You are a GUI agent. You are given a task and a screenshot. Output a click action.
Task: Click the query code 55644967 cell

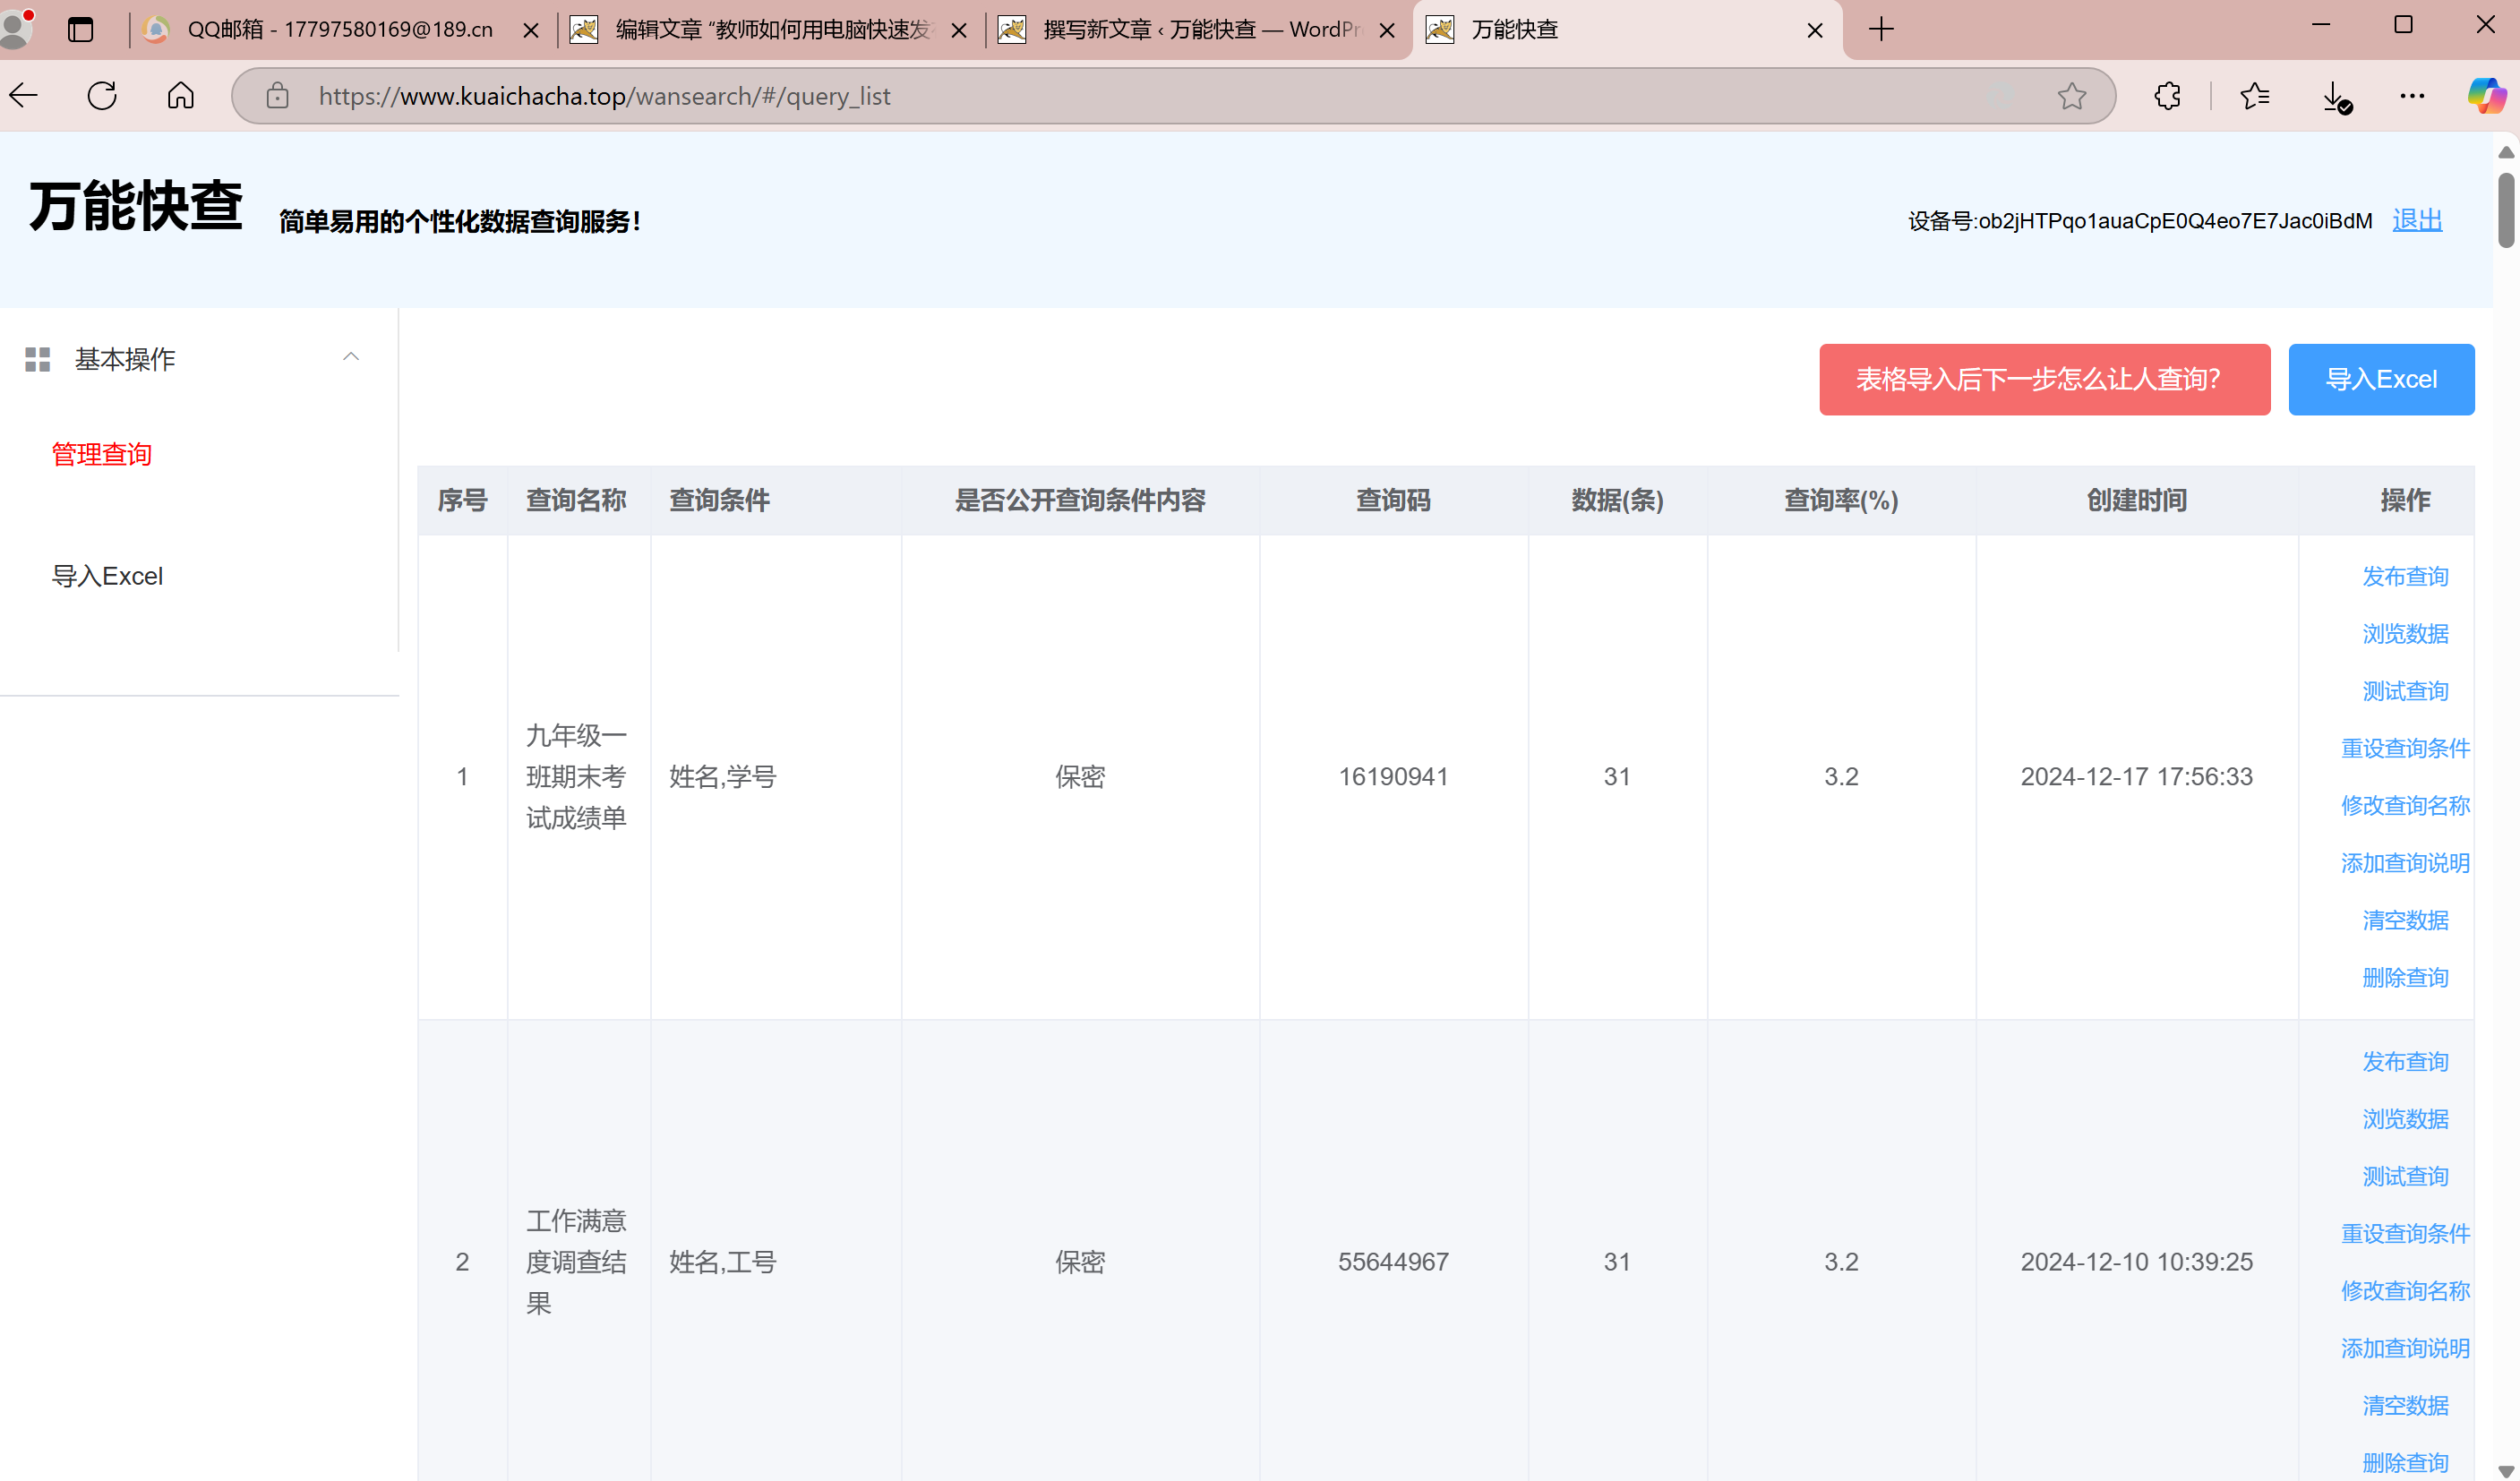[1393, 1262]
